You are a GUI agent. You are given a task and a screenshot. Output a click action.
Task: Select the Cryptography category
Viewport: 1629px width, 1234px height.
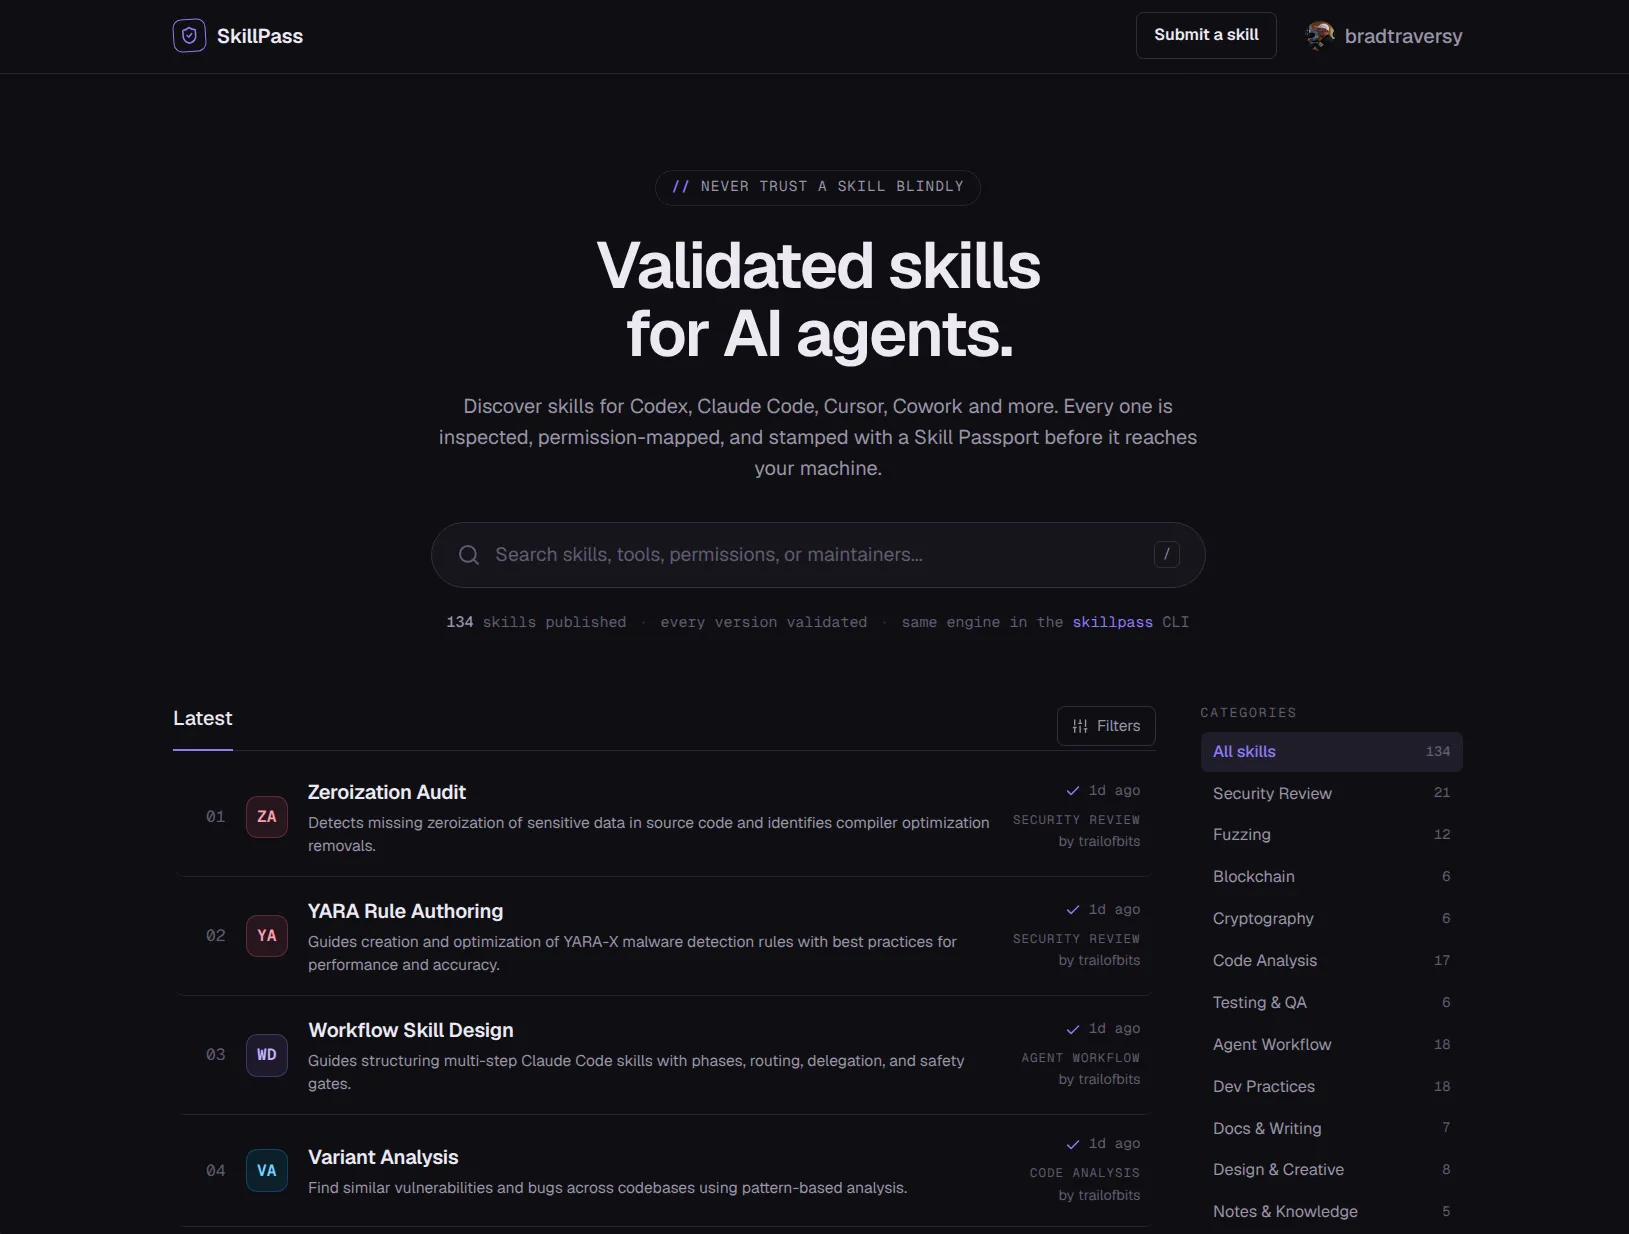pos(1331,919)
